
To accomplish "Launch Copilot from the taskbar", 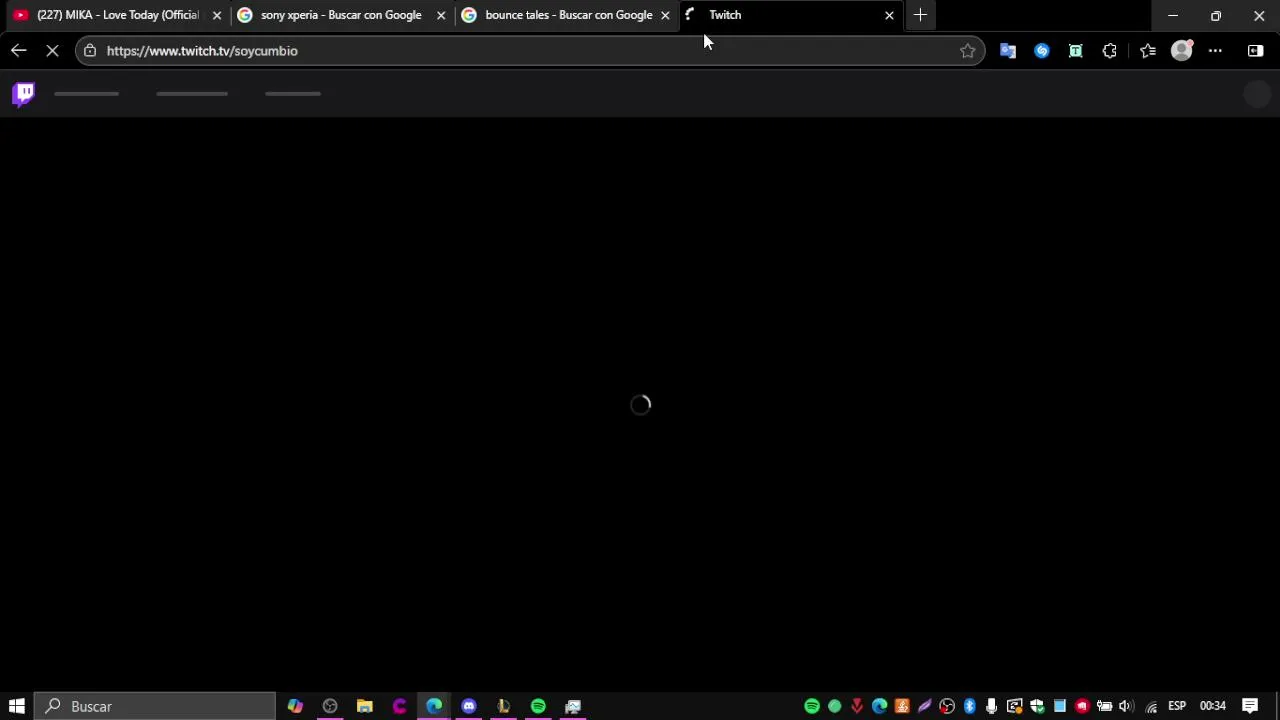I will (x=295, y=706).
